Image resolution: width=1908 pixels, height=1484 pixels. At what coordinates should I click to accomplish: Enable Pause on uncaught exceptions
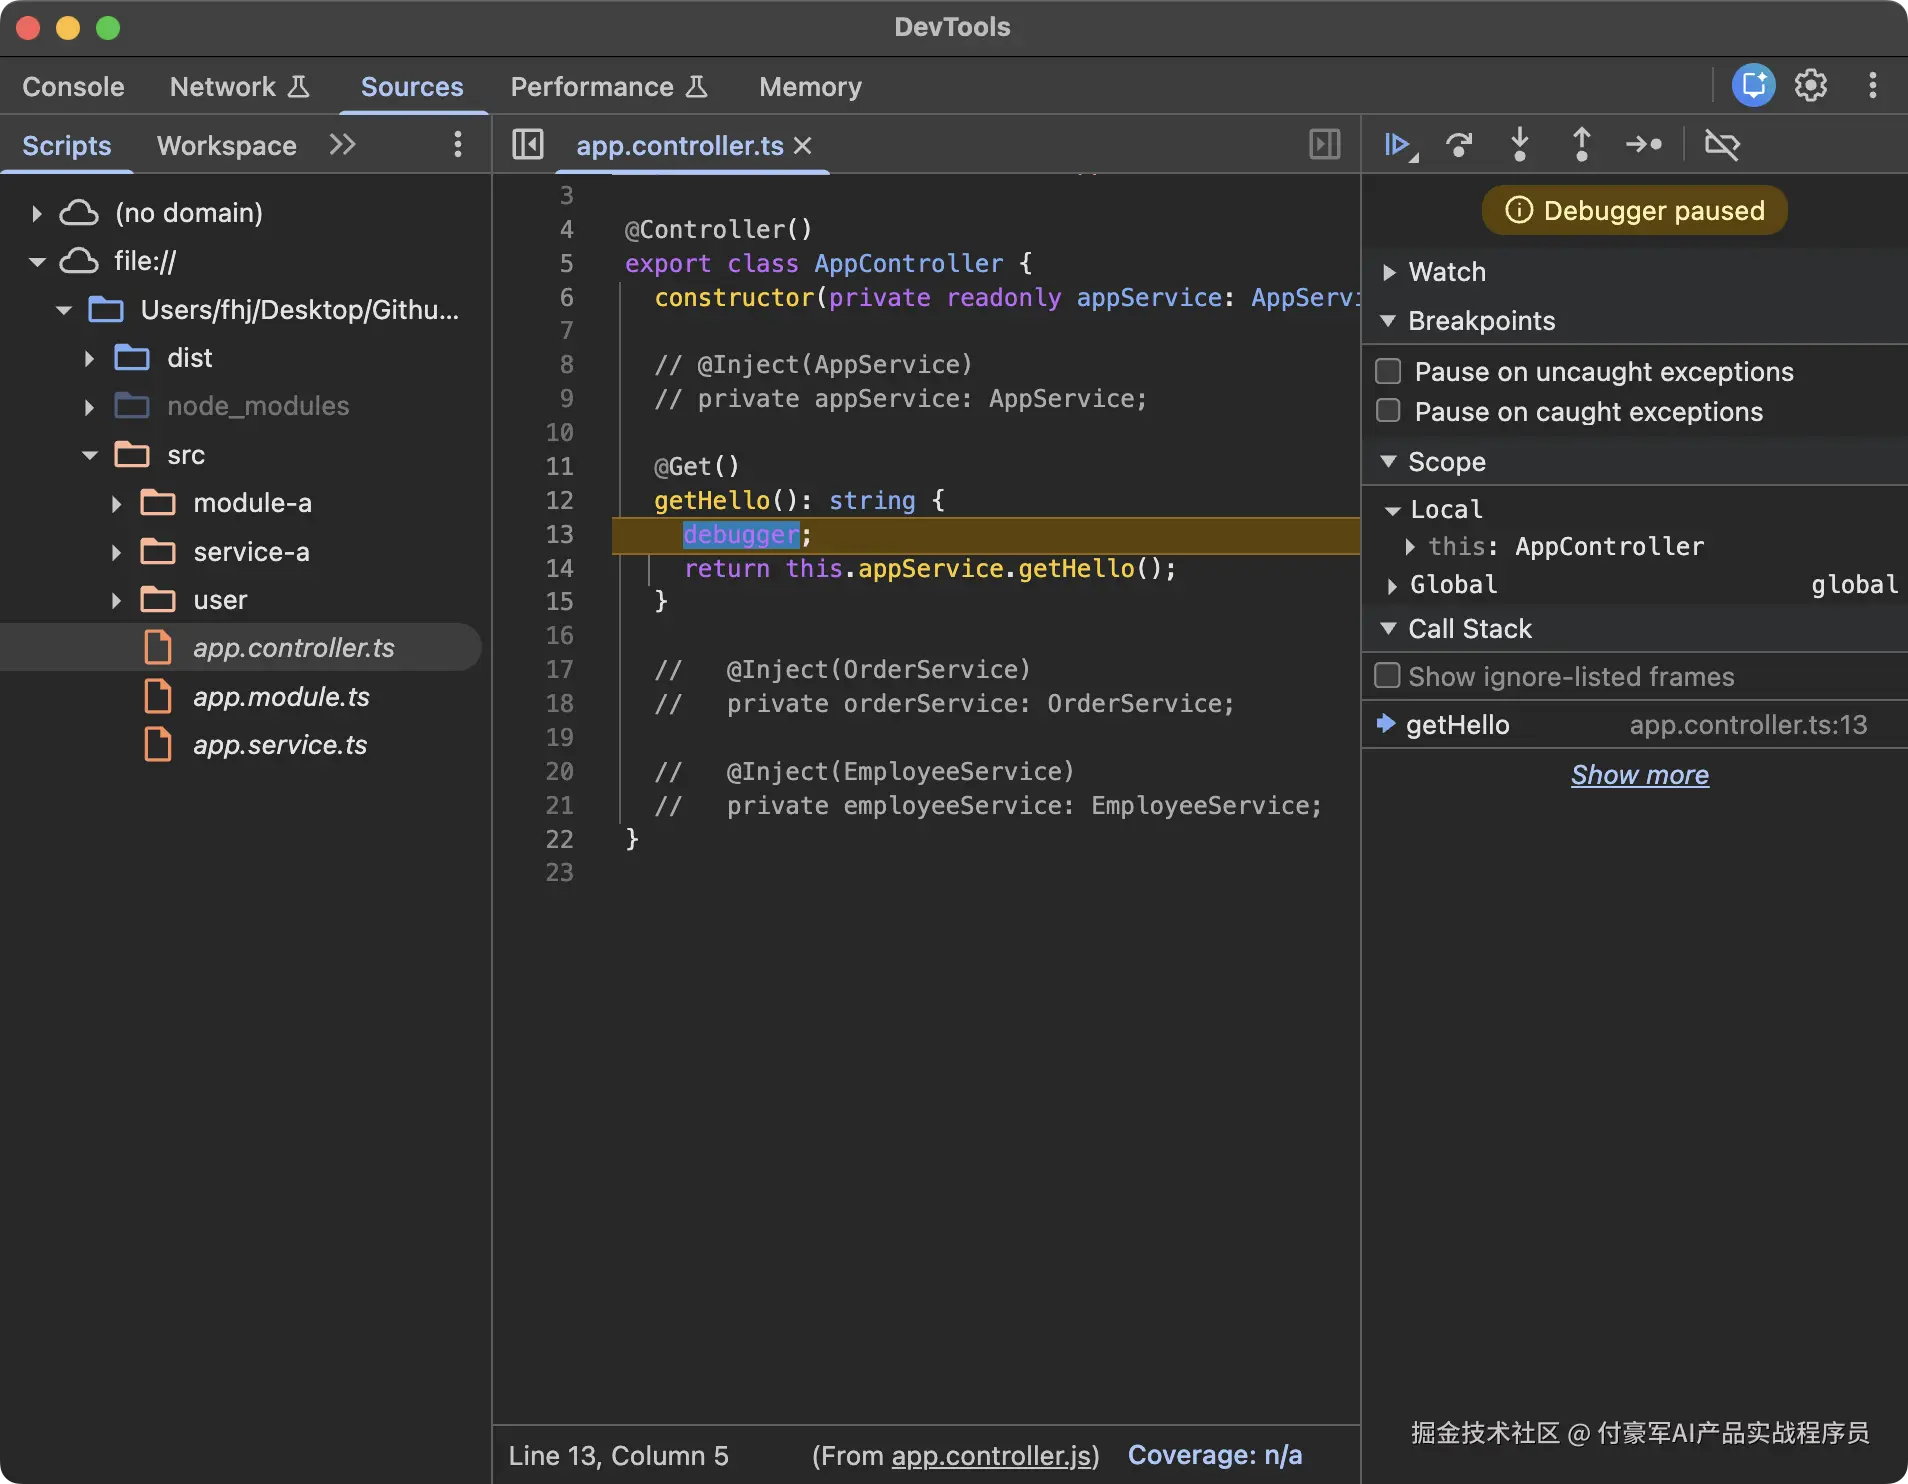click(x=1388, y=371)
